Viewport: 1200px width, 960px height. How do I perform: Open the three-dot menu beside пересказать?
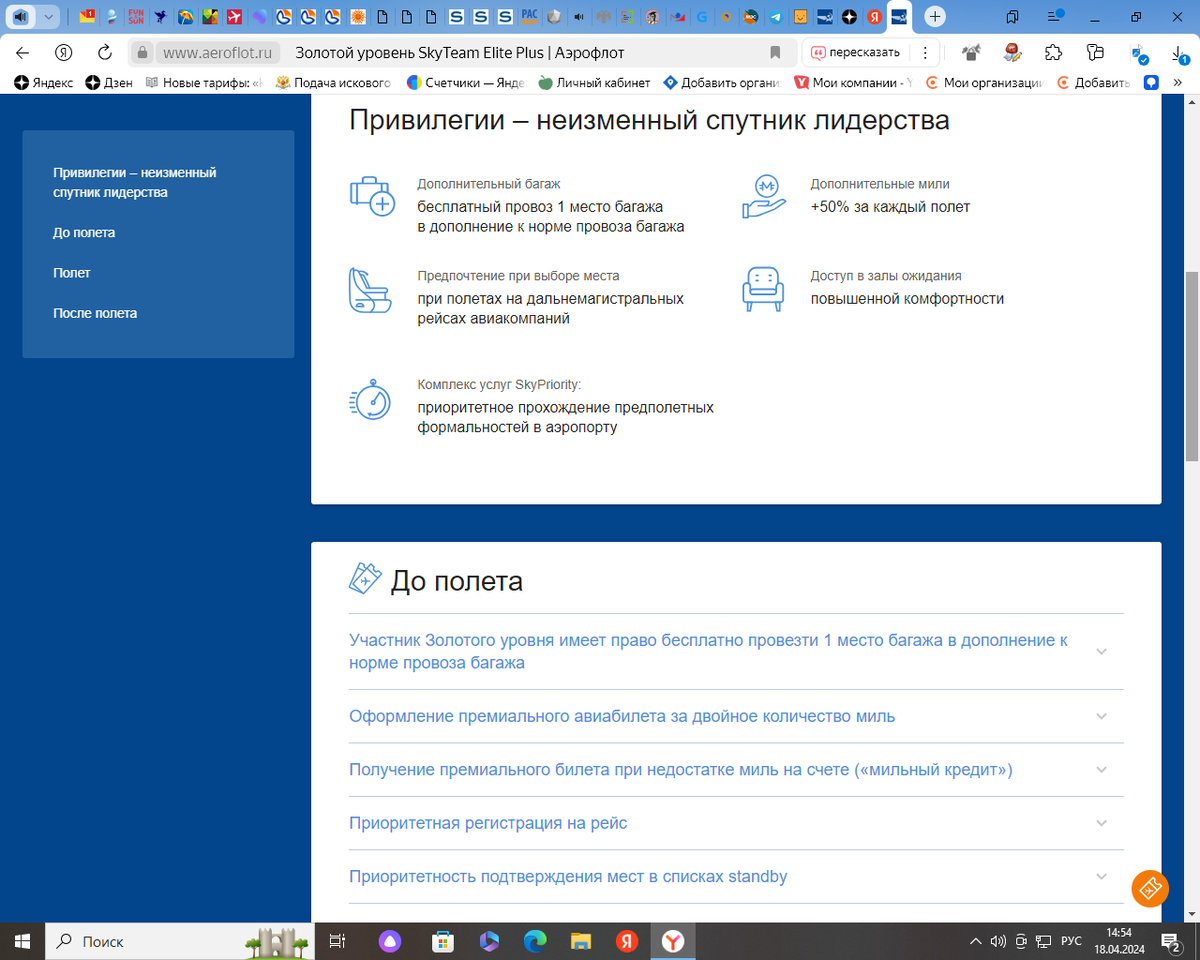click(x=926, y=53)
